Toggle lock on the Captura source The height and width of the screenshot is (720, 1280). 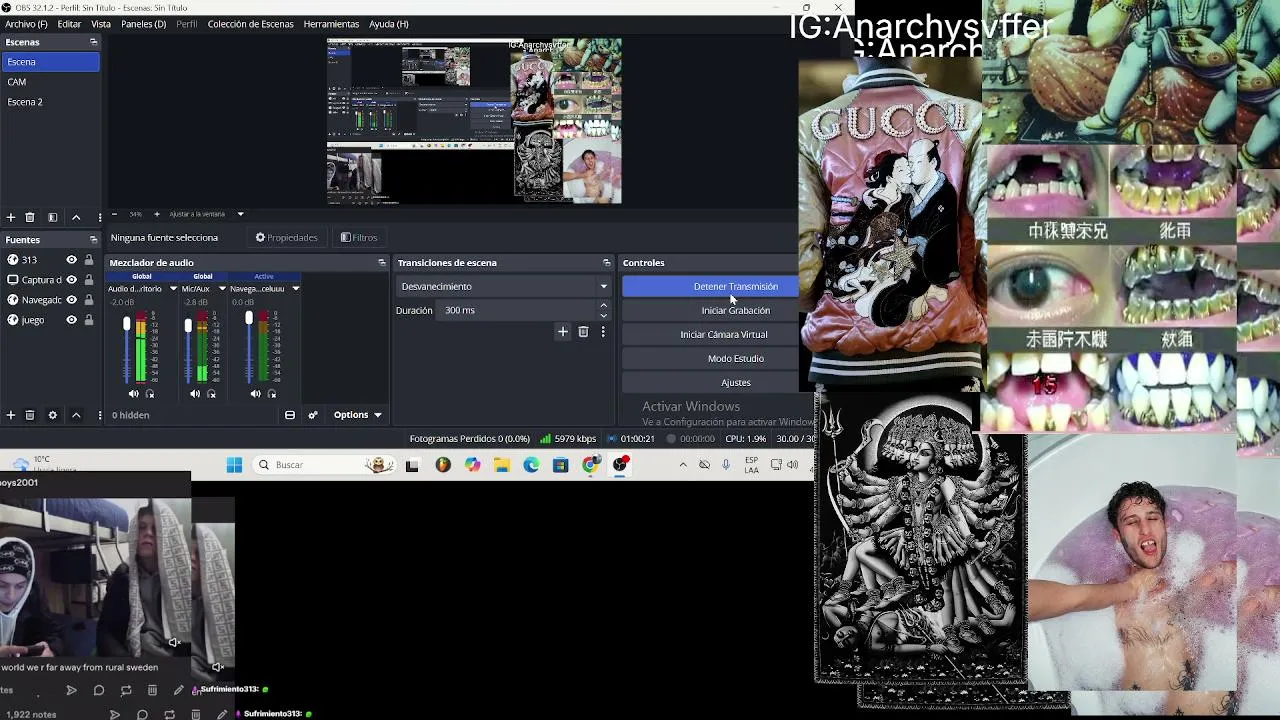[89, 280]
